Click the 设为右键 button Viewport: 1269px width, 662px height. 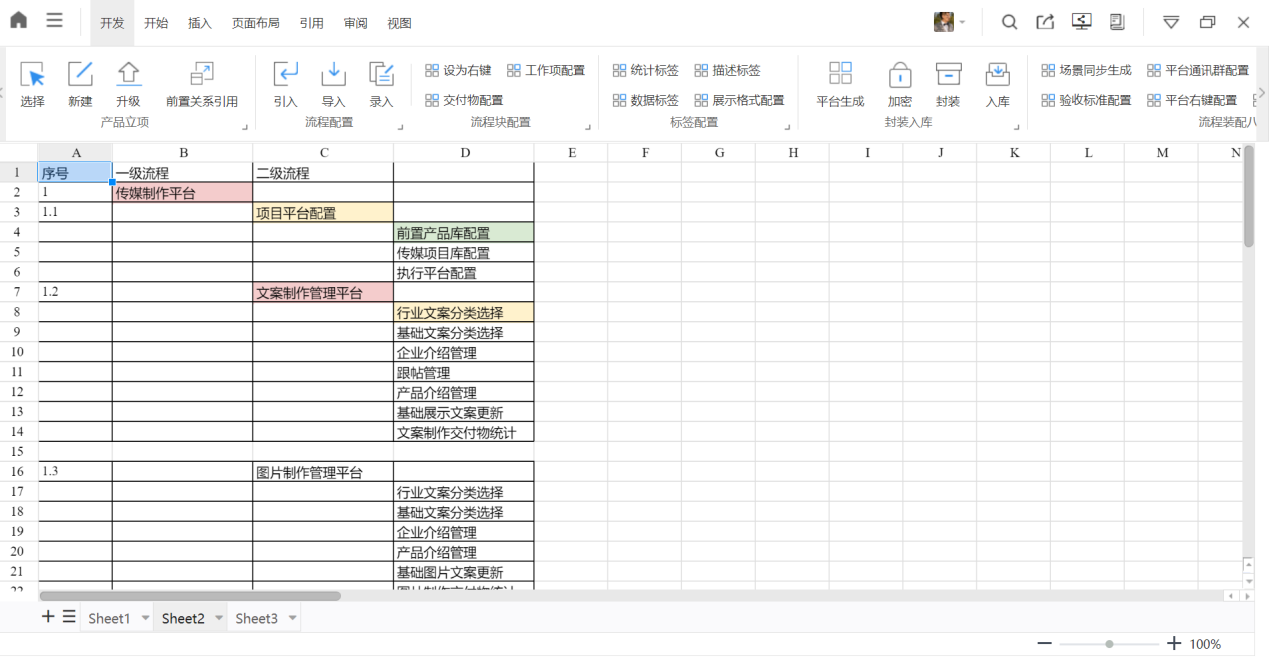[458, 70]
